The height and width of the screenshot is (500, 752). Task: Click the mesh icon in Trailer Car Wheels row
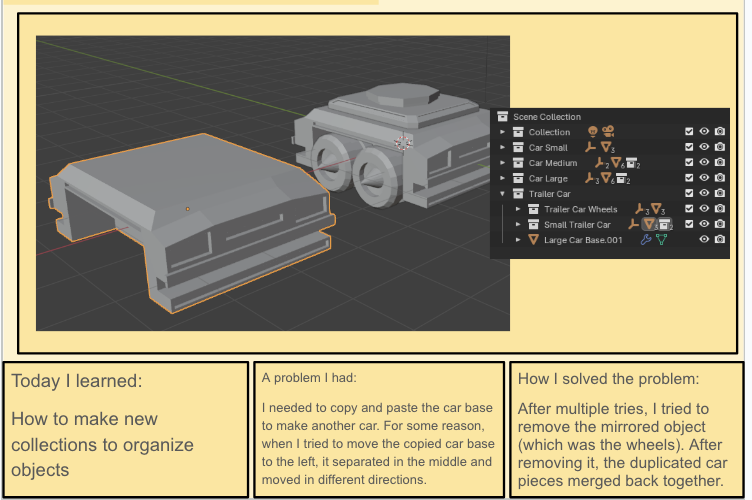click(x=656, y=209)
